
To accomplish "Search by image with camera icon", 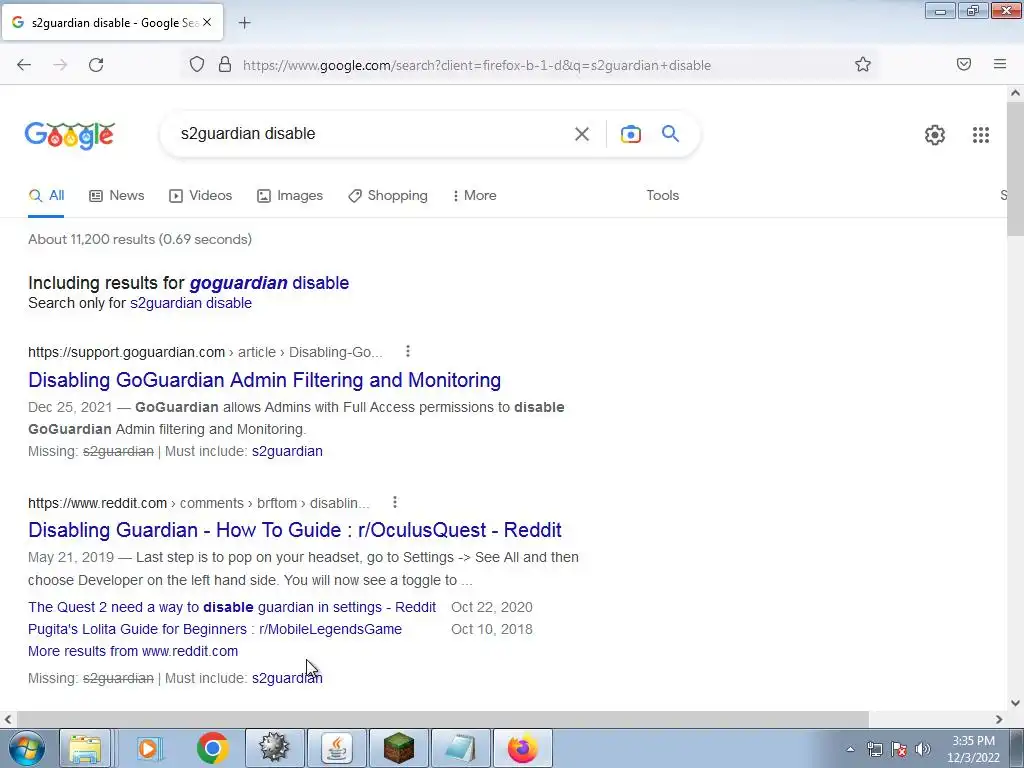I will pos(630,134).
